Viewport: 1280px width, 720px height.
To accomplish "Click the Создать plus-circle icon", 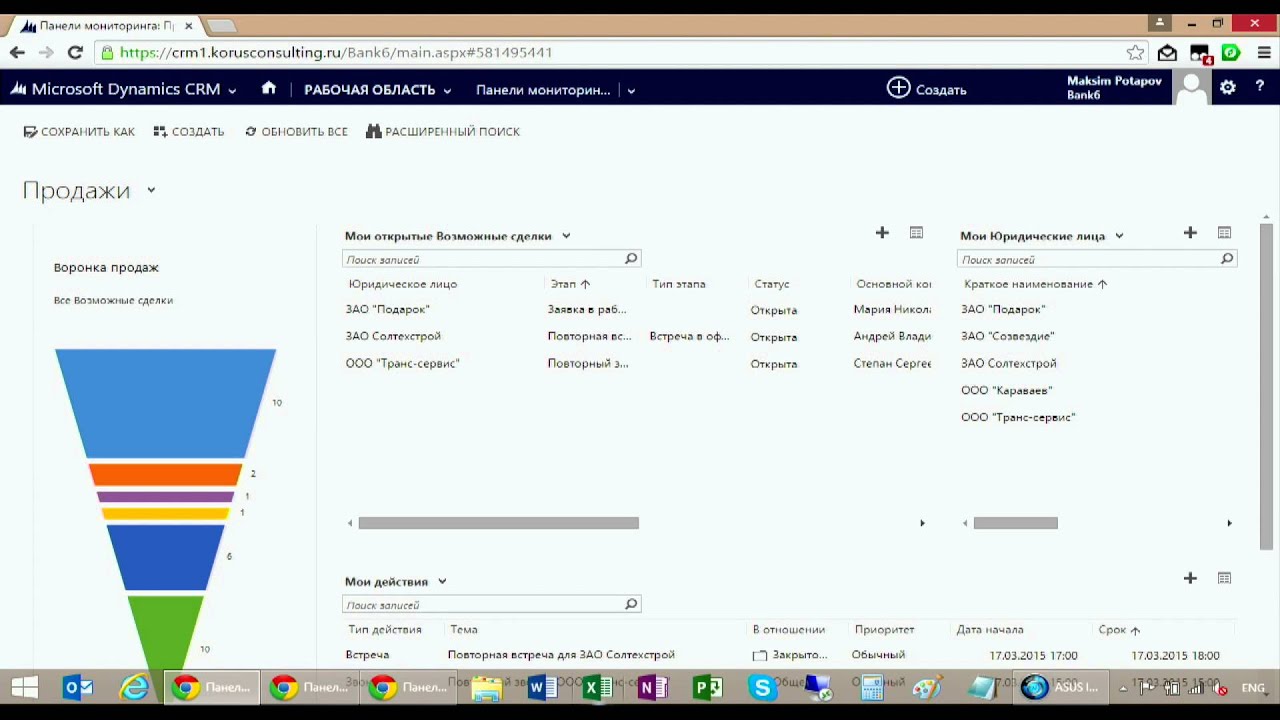I will (898, 88).
